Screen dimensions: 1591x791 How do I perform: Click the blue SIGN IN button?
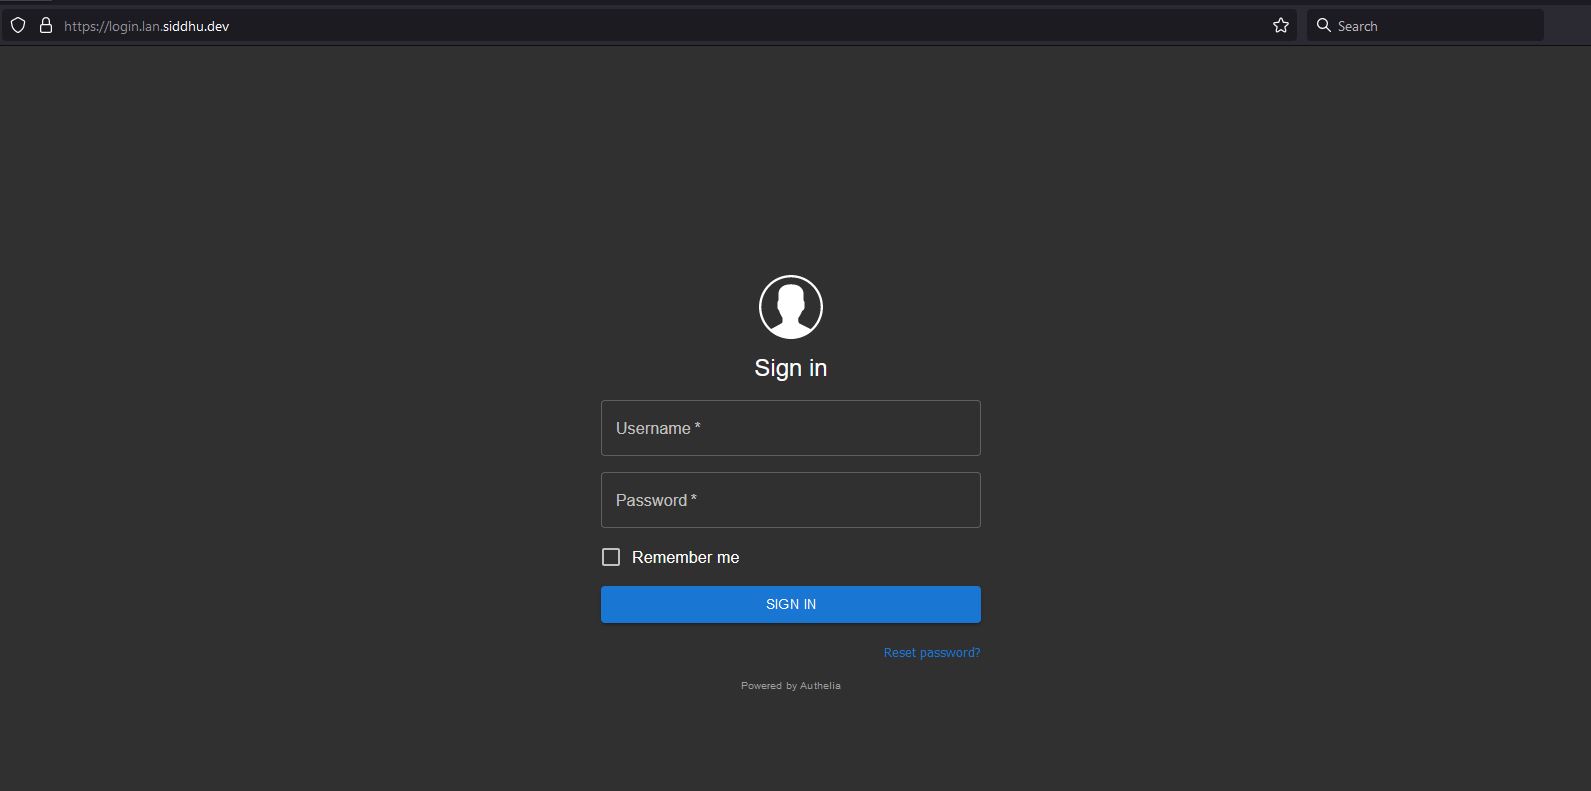791,604
